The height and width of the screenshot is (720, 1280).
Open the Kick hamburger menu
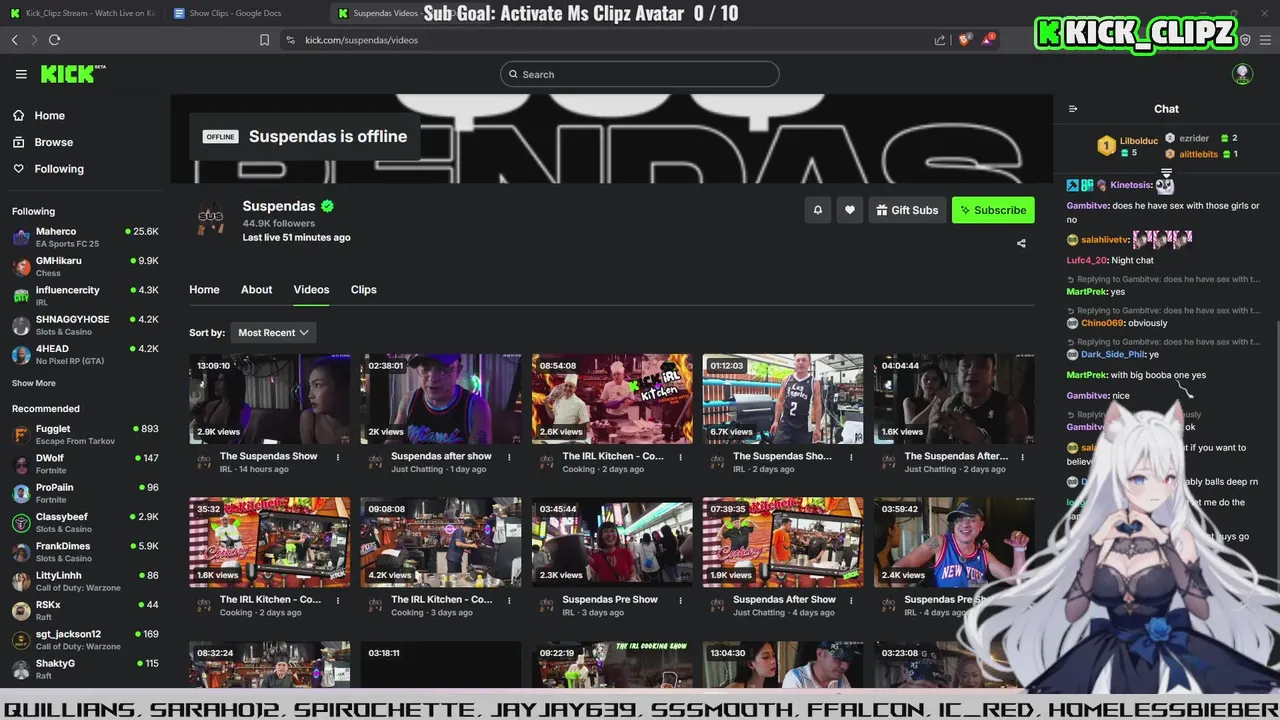(21, 74)
